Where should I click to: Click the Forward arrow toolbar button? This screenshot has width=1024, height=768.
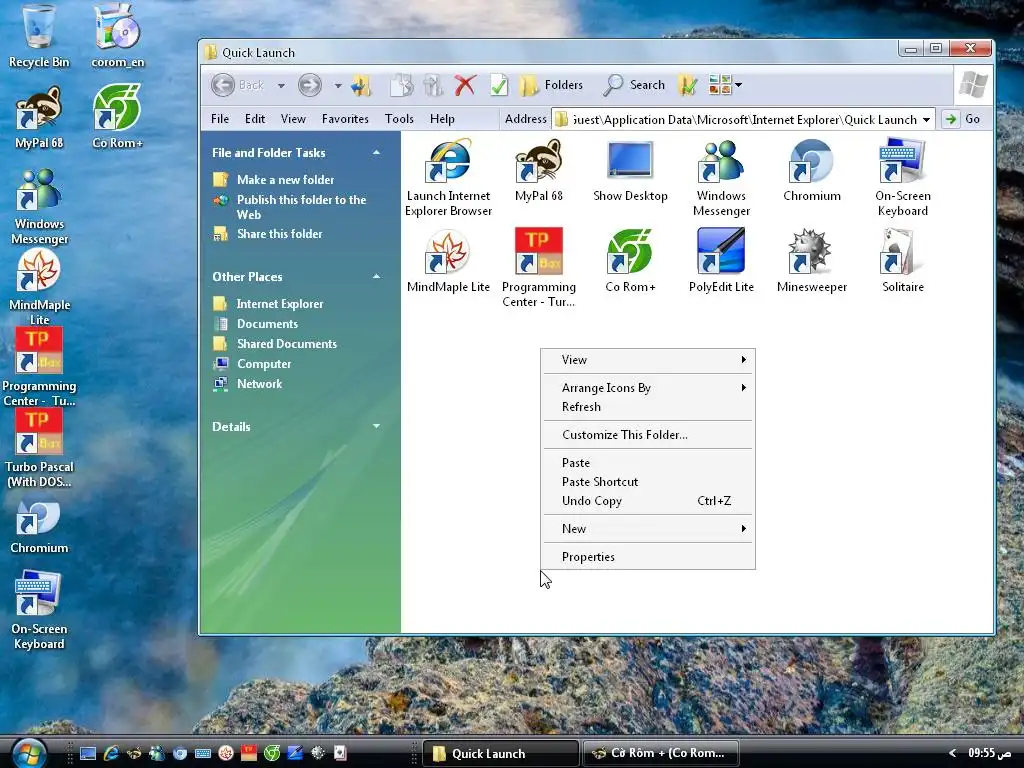[x=310, y=85]
